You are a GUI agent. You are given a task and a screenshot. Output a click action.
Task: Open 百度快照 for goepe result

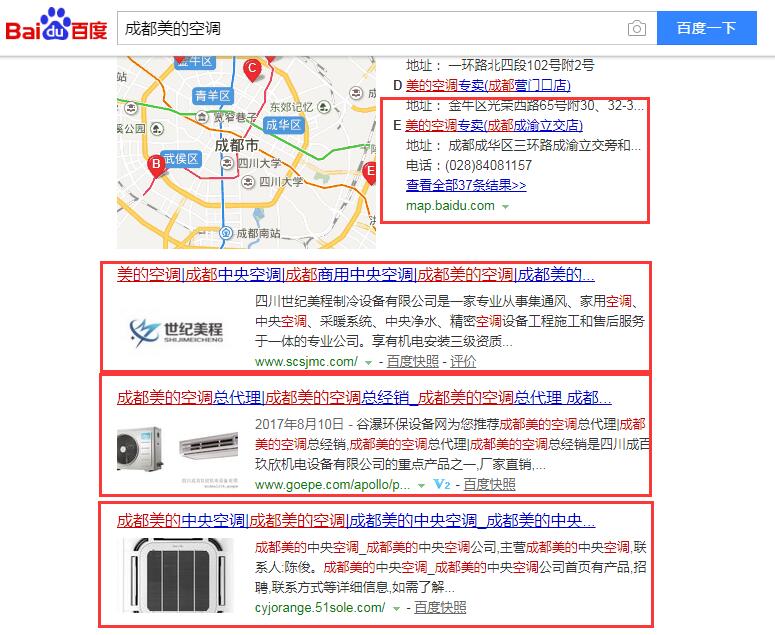pyautogui.click(x=489, y=485)
